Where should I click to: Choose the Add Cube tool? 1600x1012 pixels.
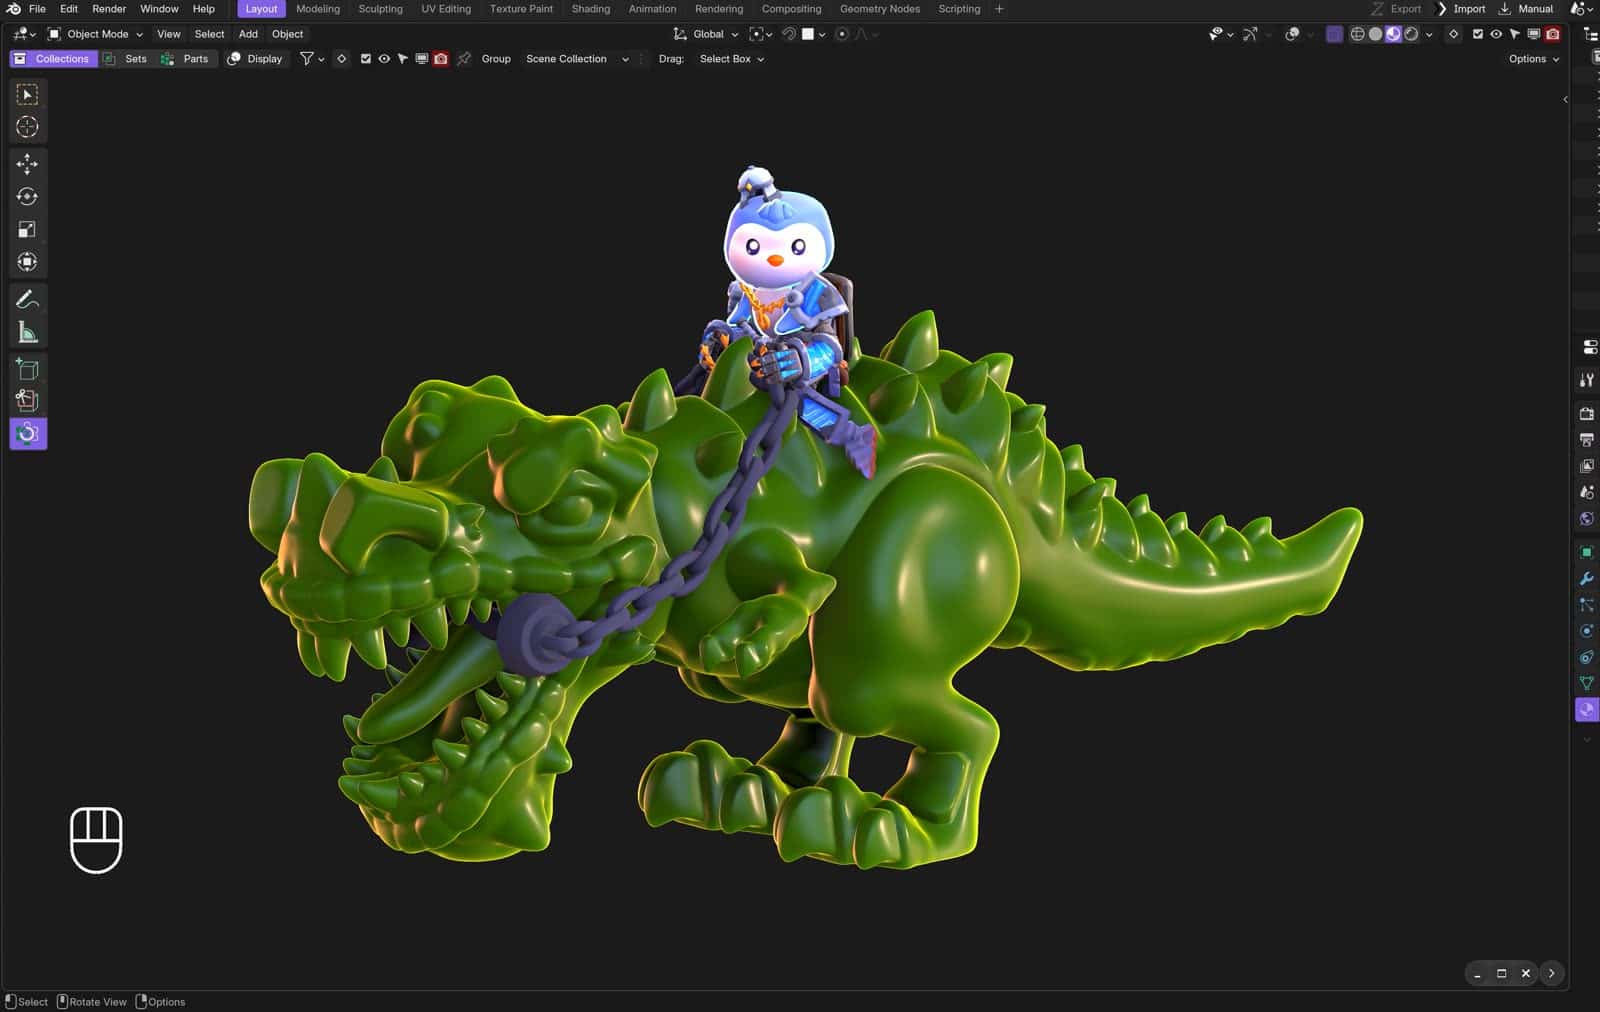(x=27, y=368)
